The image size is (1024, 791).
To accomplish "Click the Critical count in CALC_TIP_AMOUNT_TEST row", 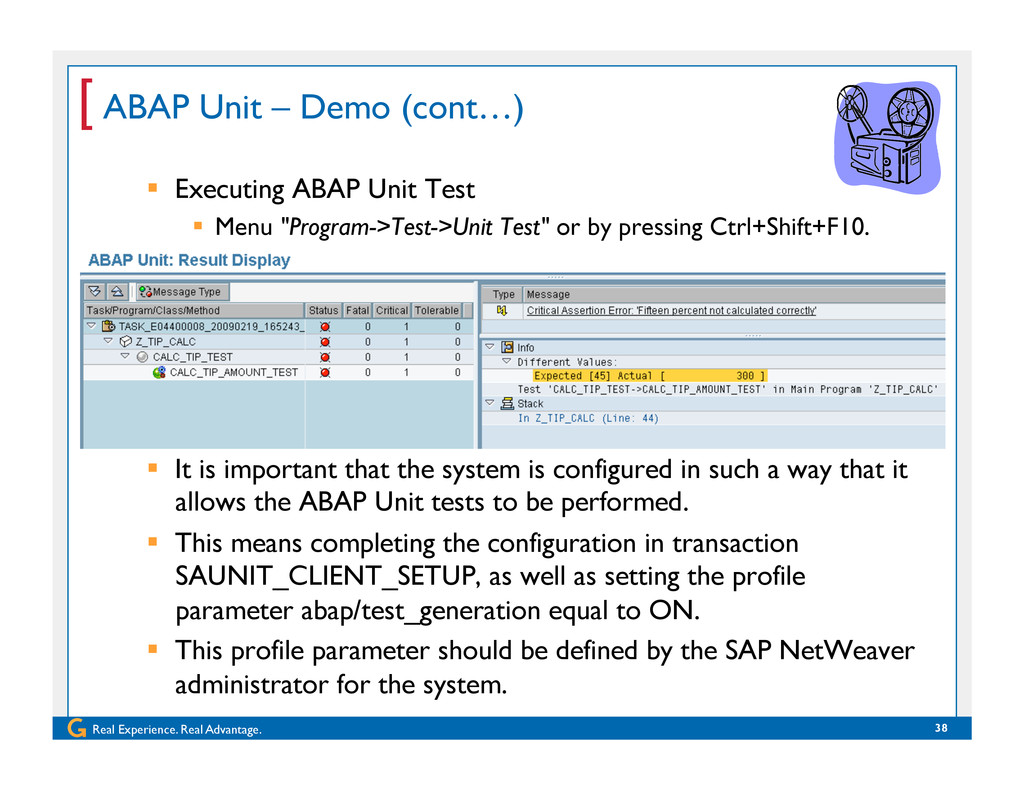I will pos(406,372).
